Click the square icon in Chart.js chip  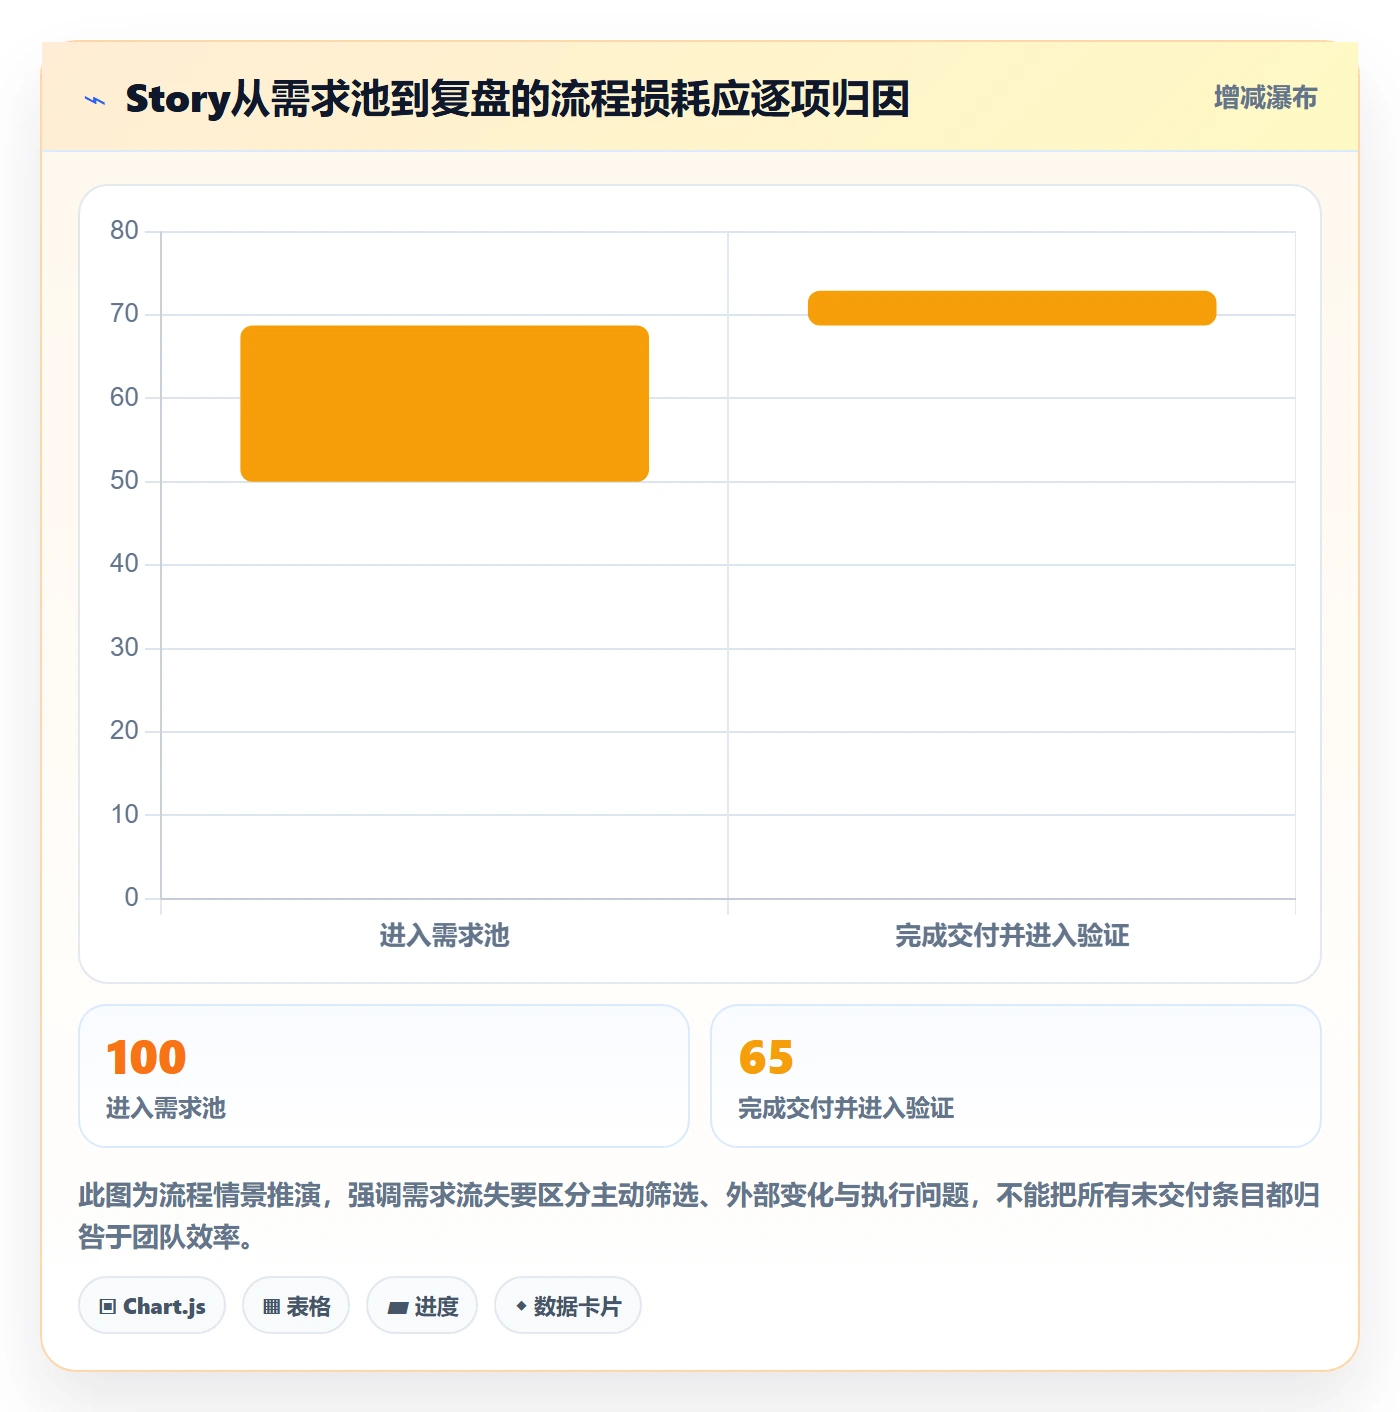[x=108, y=1306]
